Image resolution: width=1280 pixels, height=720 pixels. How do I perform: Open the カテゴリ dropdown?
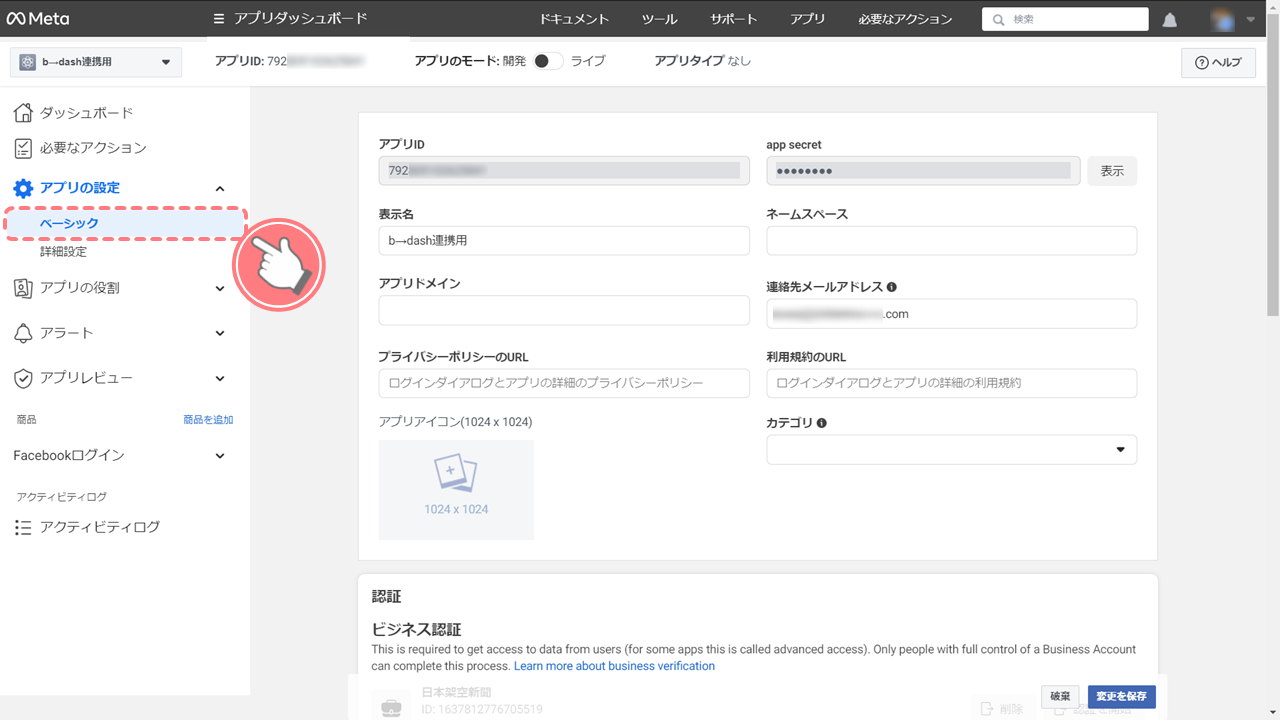coord(951,450)
